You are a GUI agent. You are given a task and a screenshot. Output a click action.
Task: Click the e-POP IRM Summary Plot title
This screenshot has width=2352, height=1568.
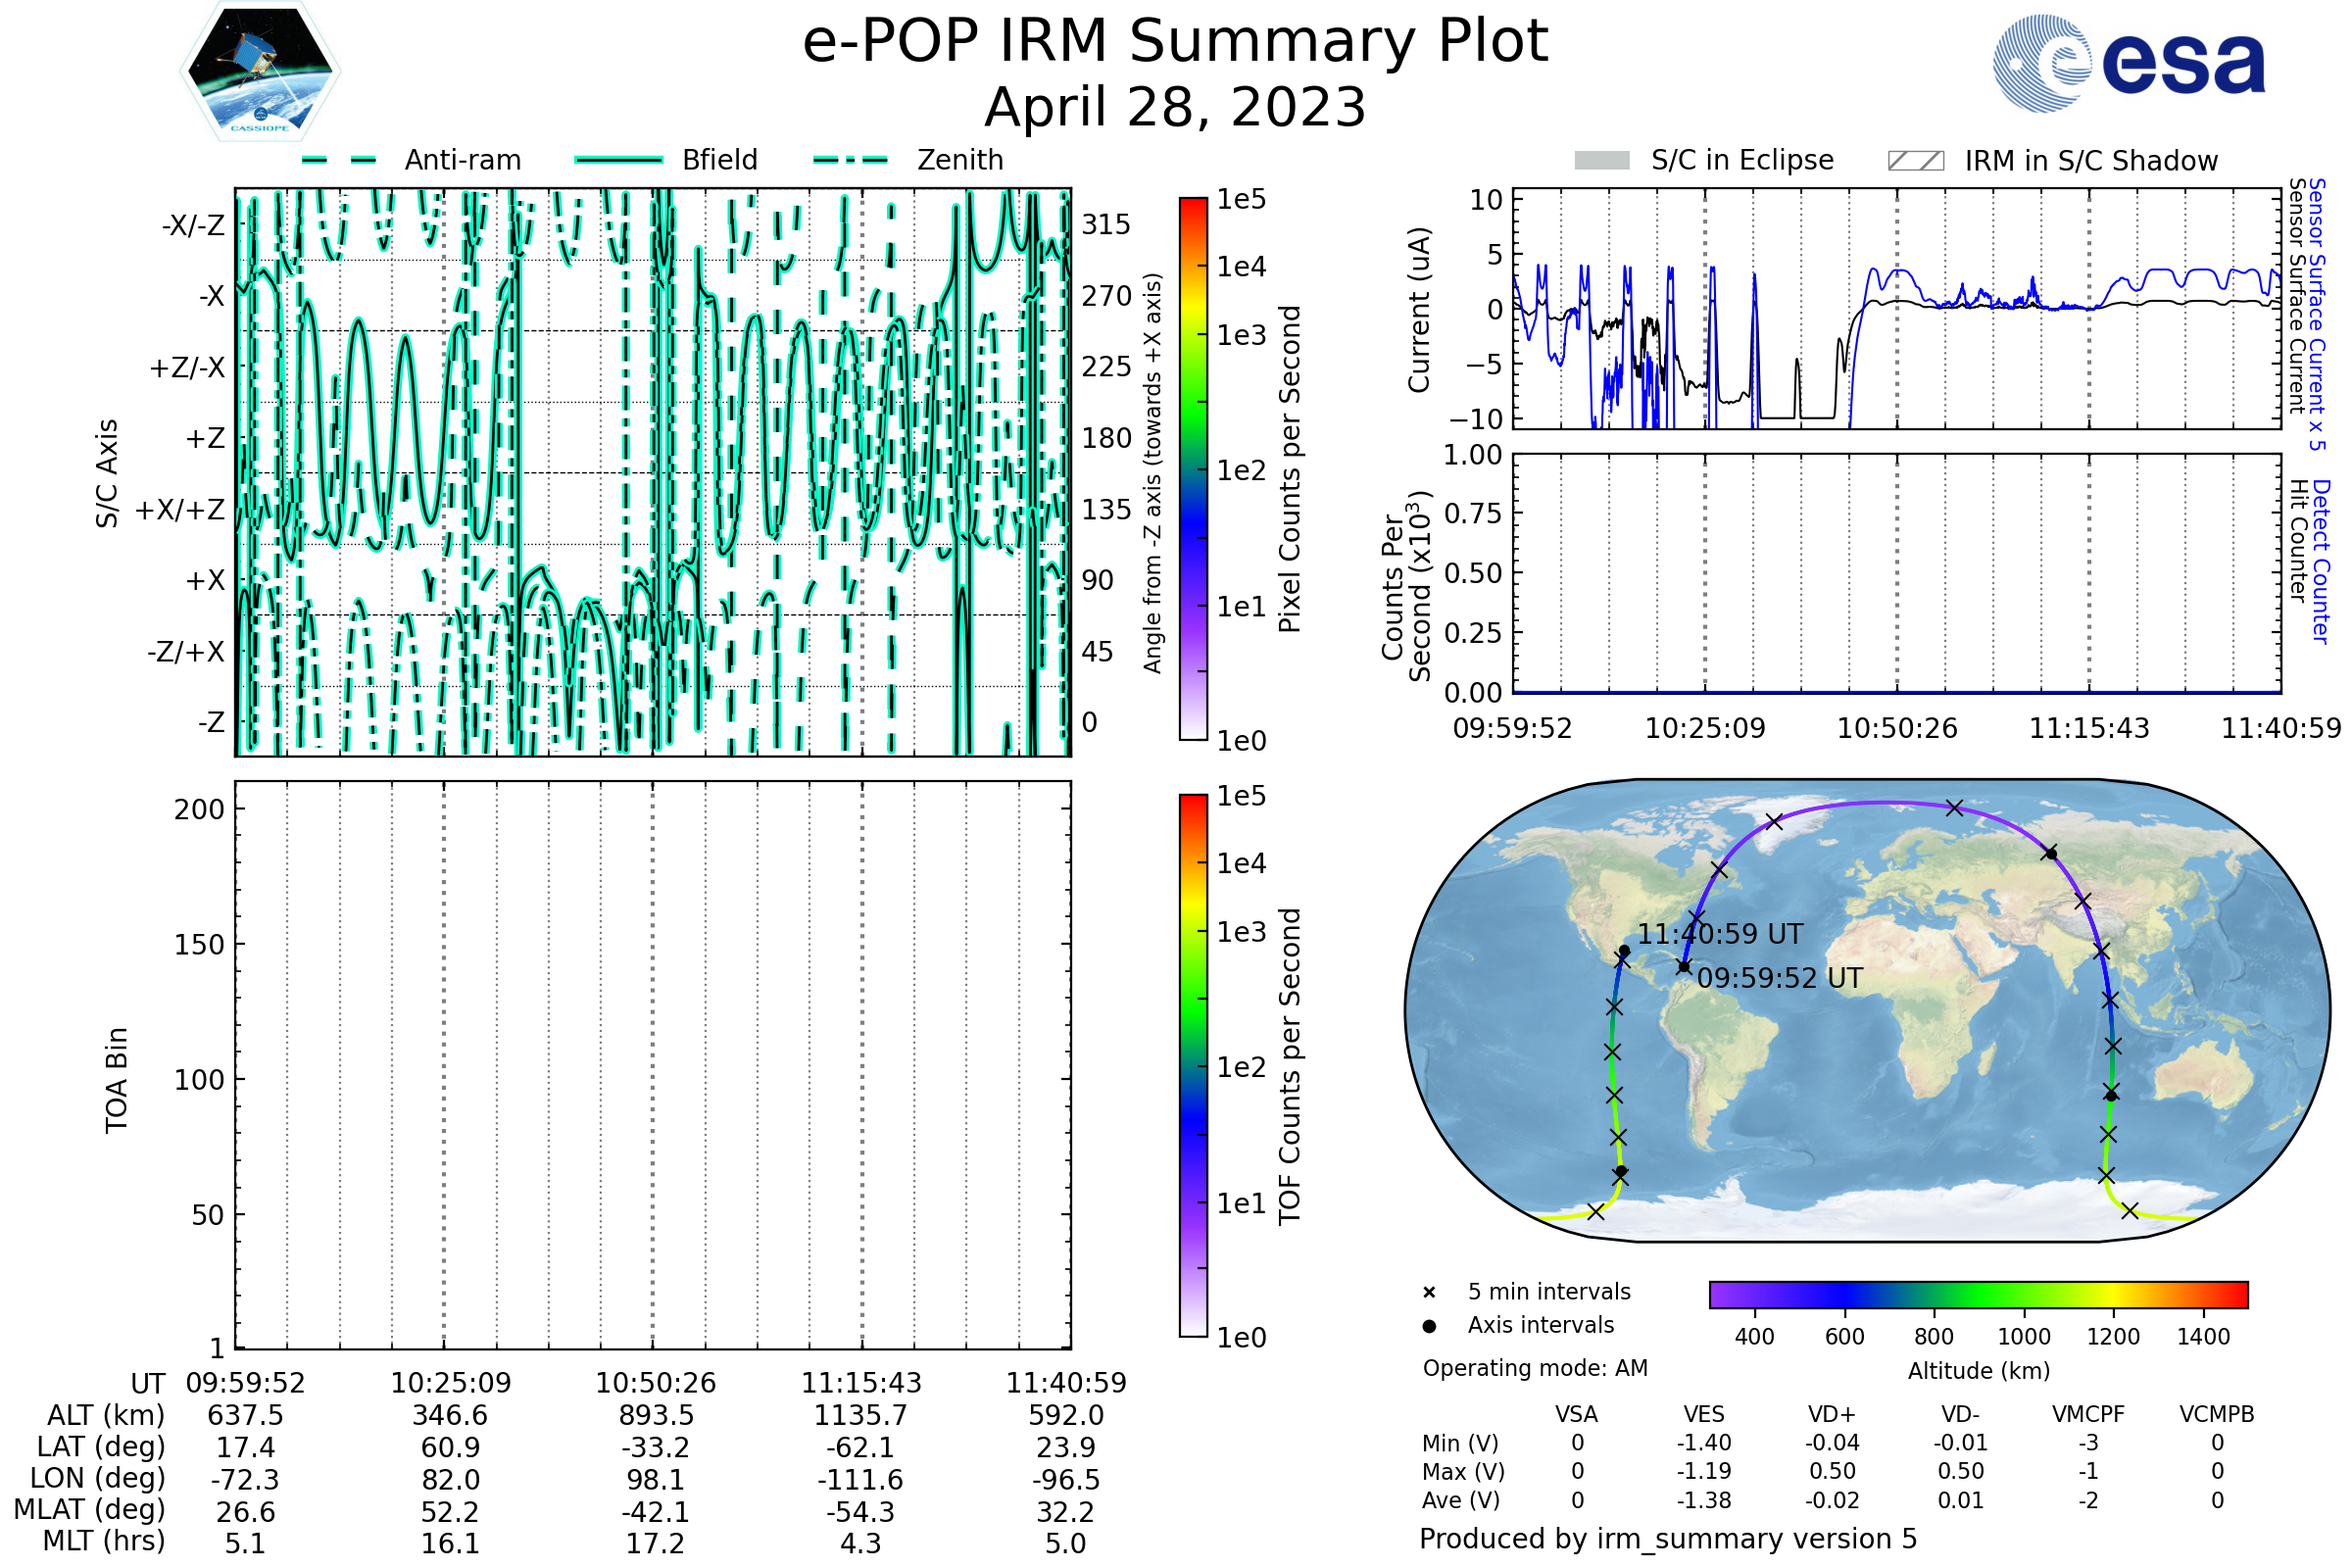pyautogui.click(x=1175, y=42)
